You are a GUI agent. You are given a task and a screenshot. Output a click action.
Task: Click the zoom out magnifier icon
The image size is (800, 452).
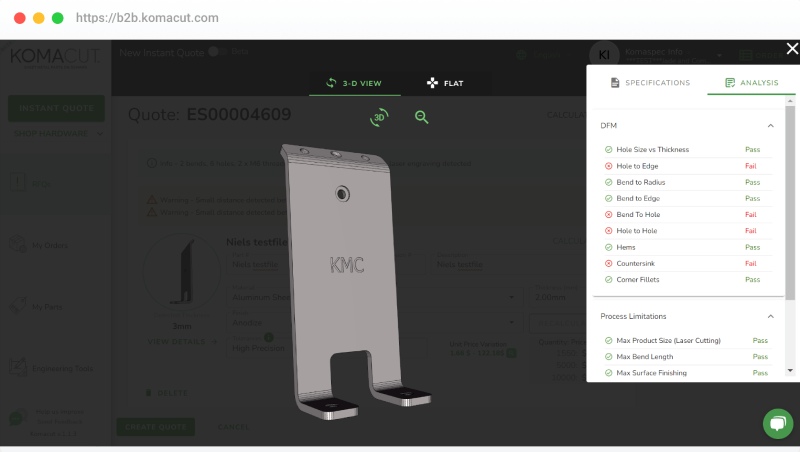click(421, 117)
